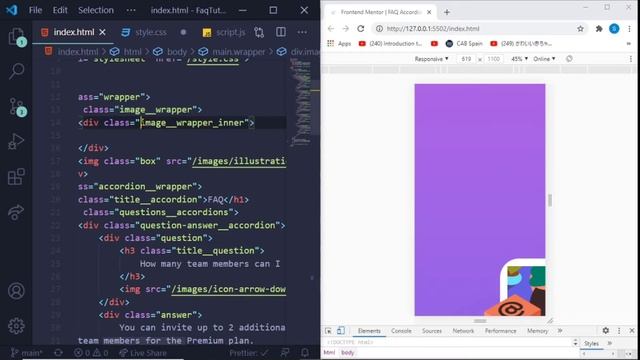
Task: Click Live Share in the status bar
Action: [x=143, y=353]
